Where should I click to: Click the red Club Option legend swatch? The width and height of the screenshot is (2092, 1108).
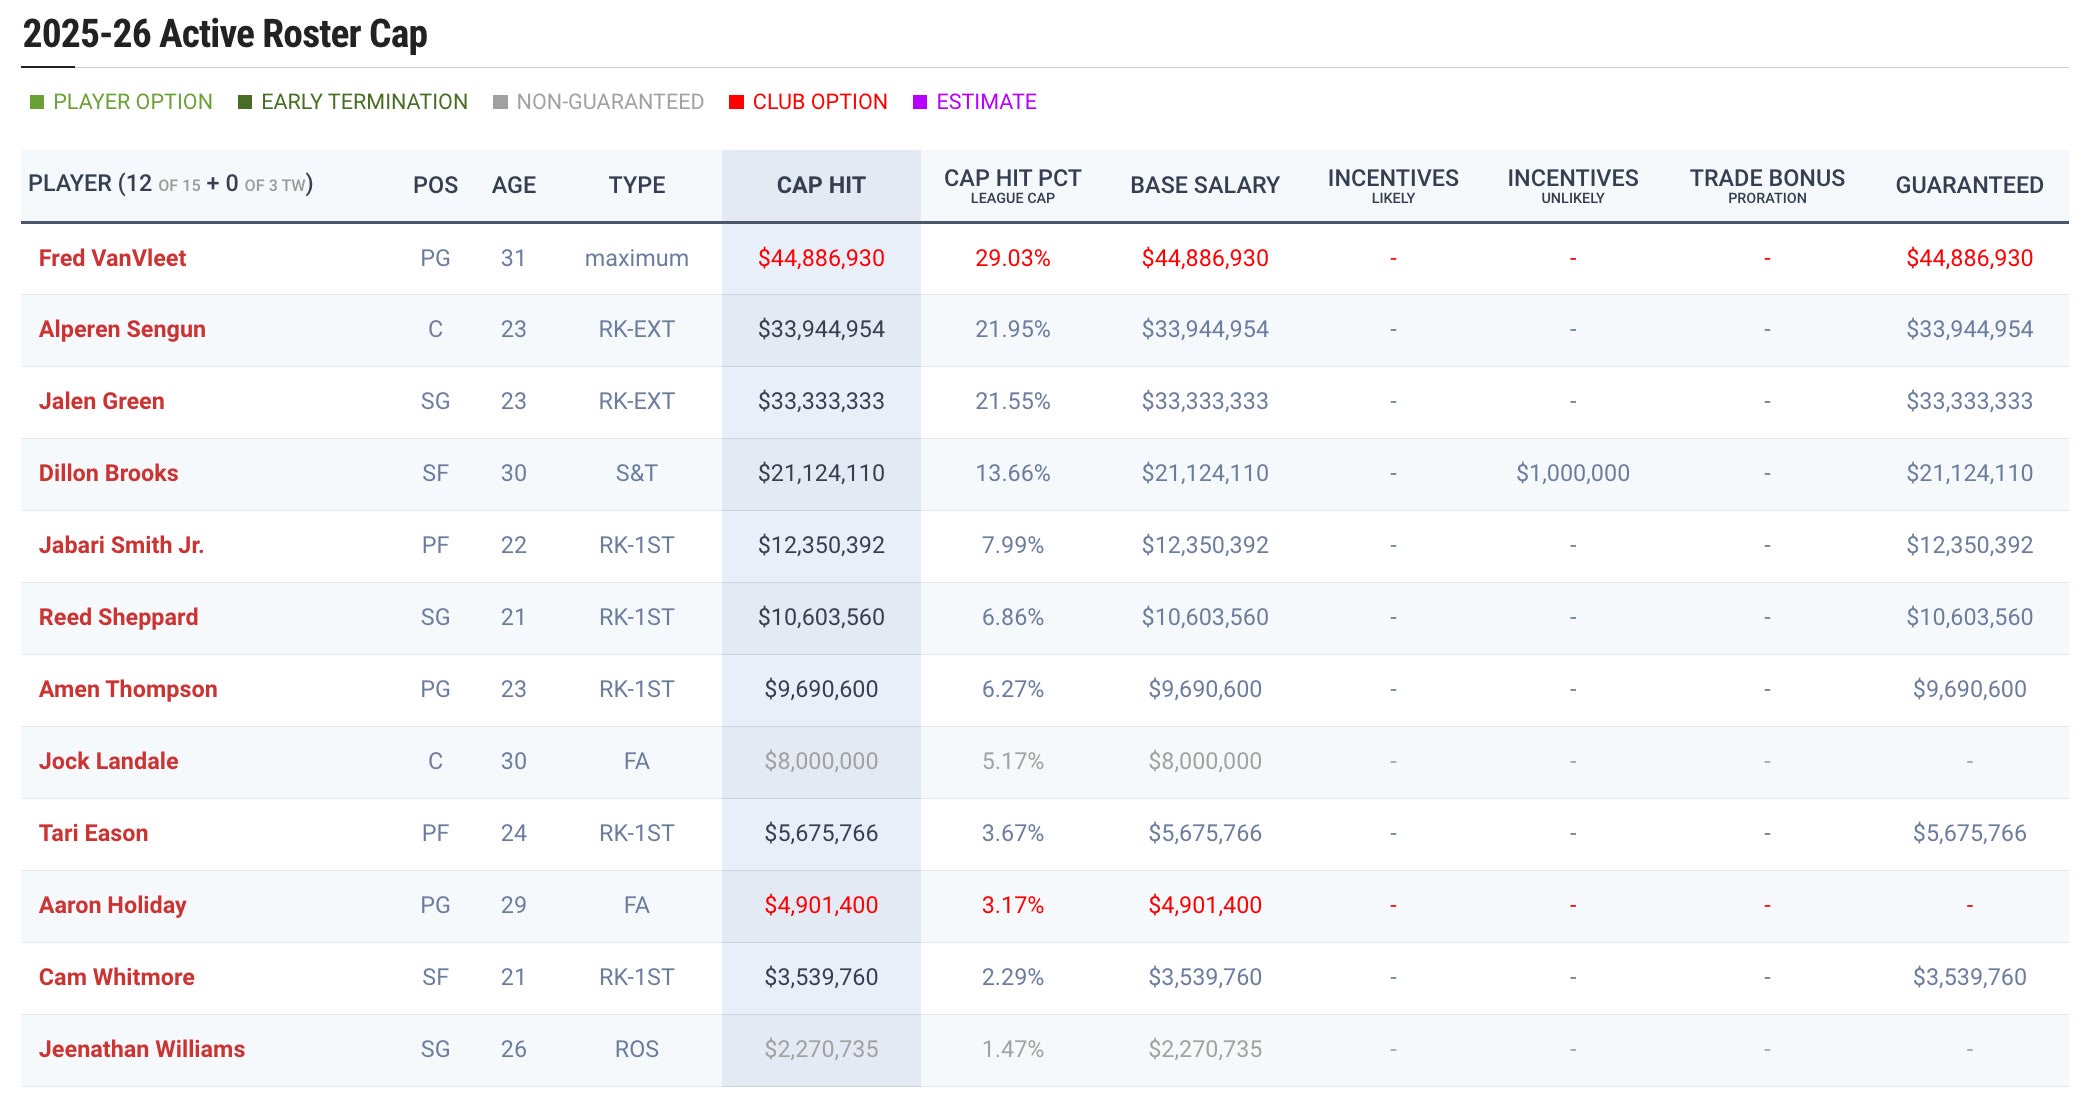[736, 102]
